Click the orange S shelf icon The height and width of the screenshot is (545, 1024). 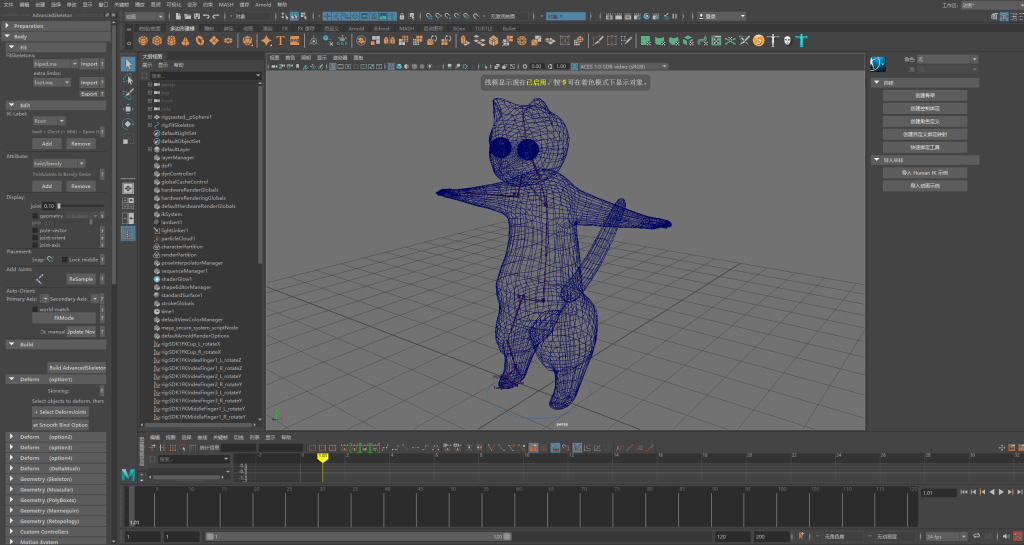758,40
